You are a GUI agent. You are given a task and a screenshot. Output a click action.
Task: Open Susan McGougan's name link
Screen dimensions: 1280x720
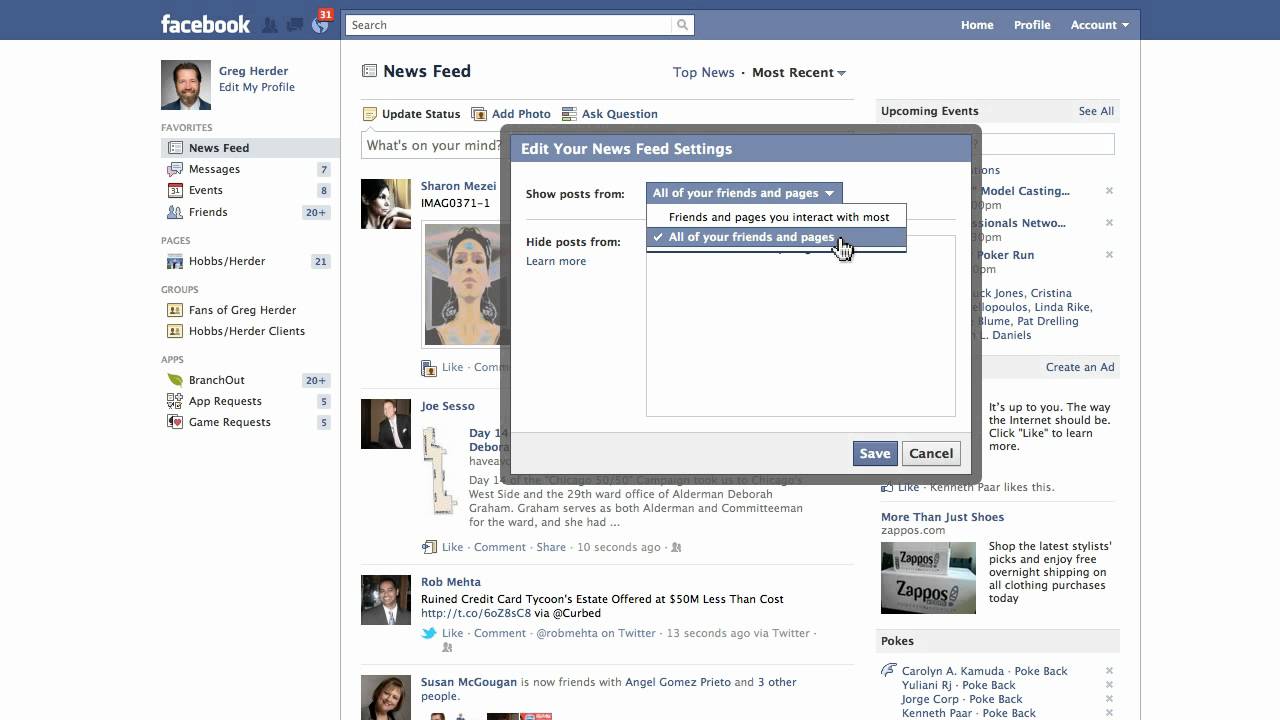[x=469, y=682]
